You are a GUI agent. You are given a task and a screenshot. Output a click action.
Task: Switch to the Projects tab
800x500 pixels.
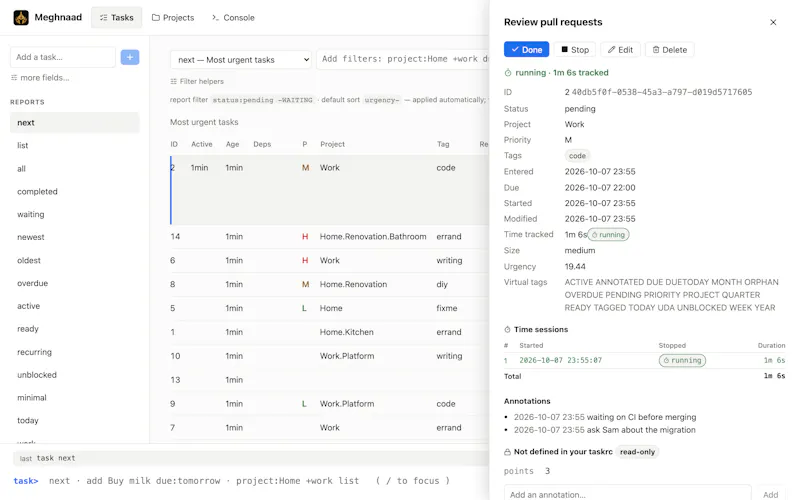tap(173, 17)
